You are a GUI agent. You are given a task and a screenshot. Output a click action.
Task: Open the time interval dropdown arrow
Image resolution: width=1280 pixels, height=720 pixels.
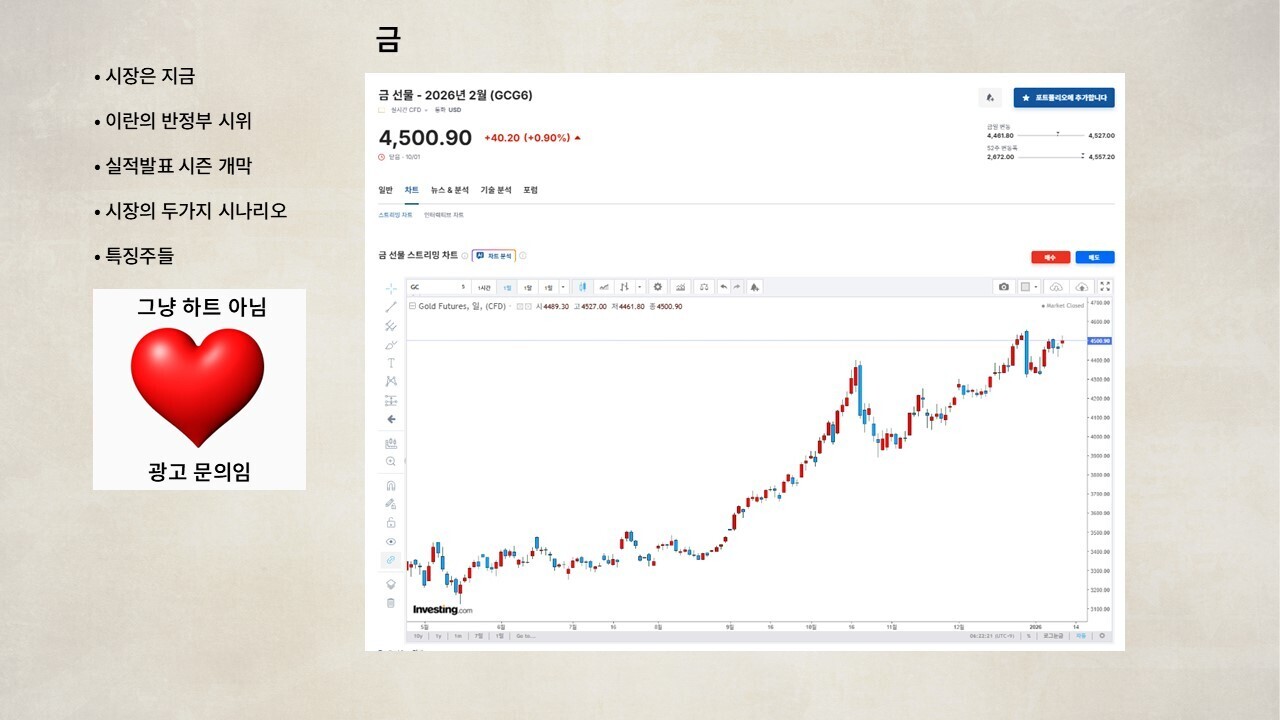point(564,287)
